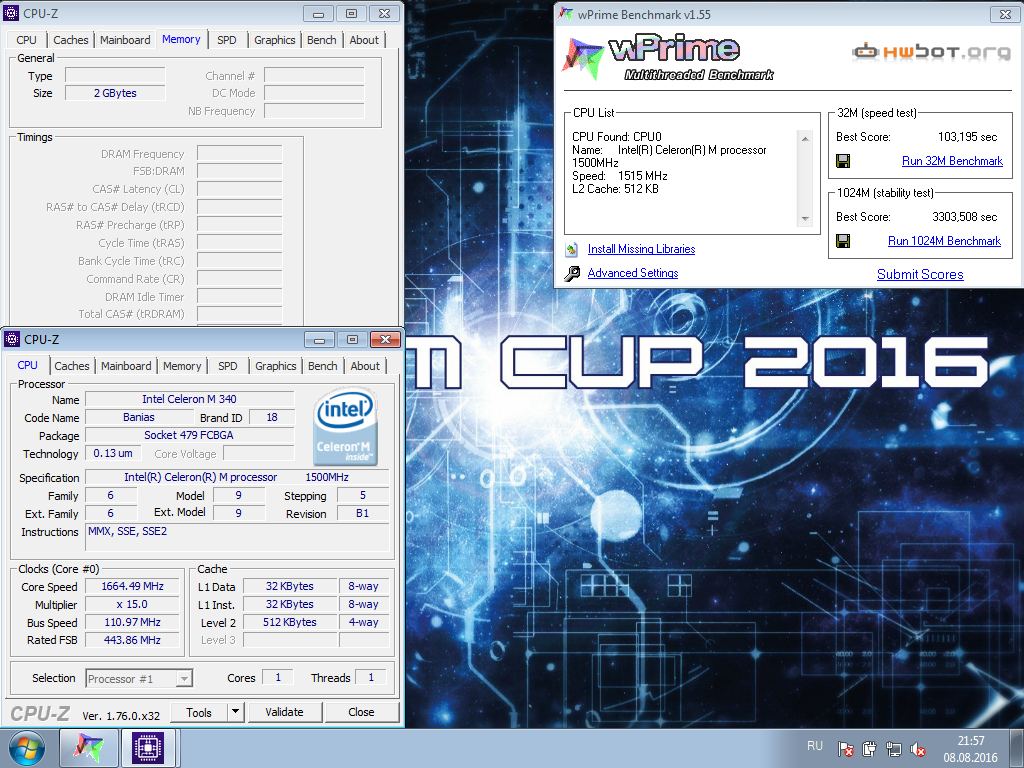
Task: Open the Tools button dropdown arrow
Action: tap(236, 712)
